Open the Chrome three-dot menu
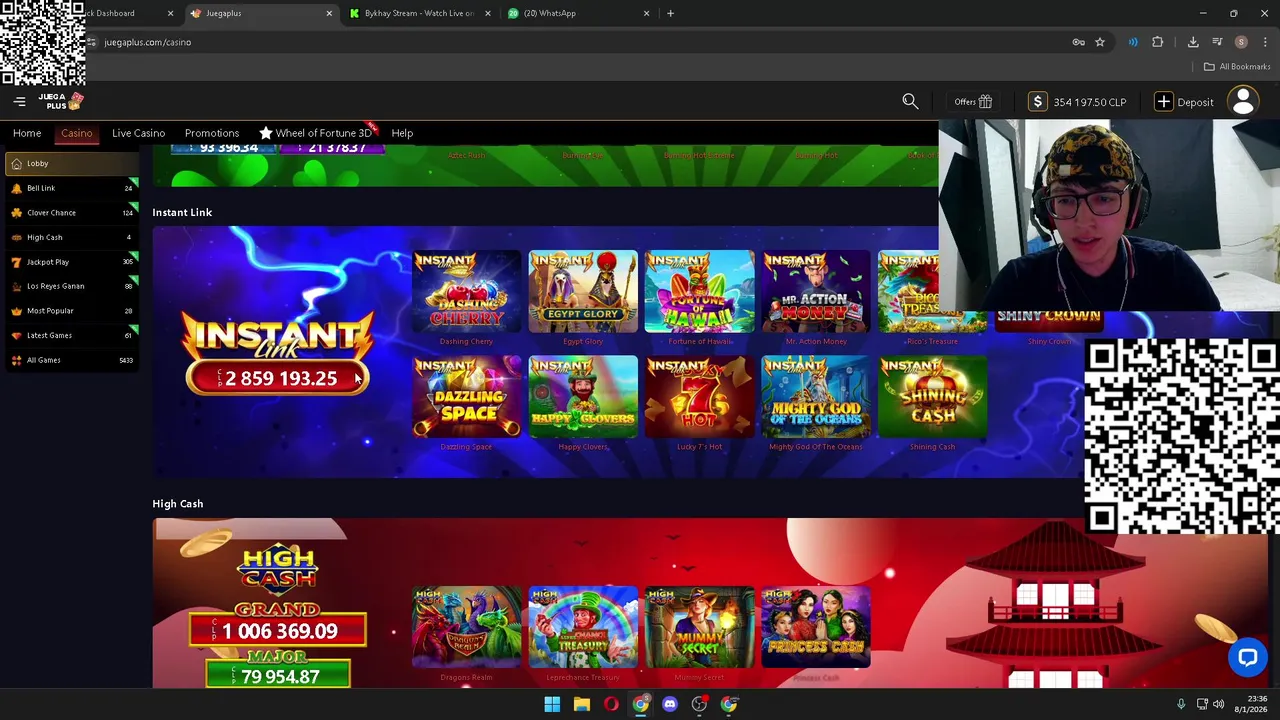Image resolution: width=1280 pixels, height=720 pixels. click(x=1265, y=42)
